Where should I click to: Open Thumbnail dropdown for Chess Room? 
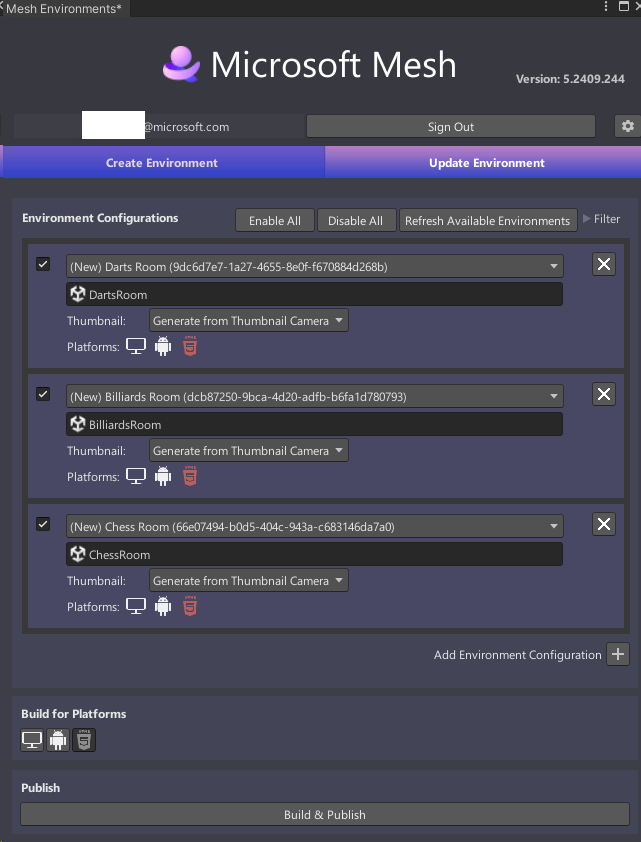(249, 580)
